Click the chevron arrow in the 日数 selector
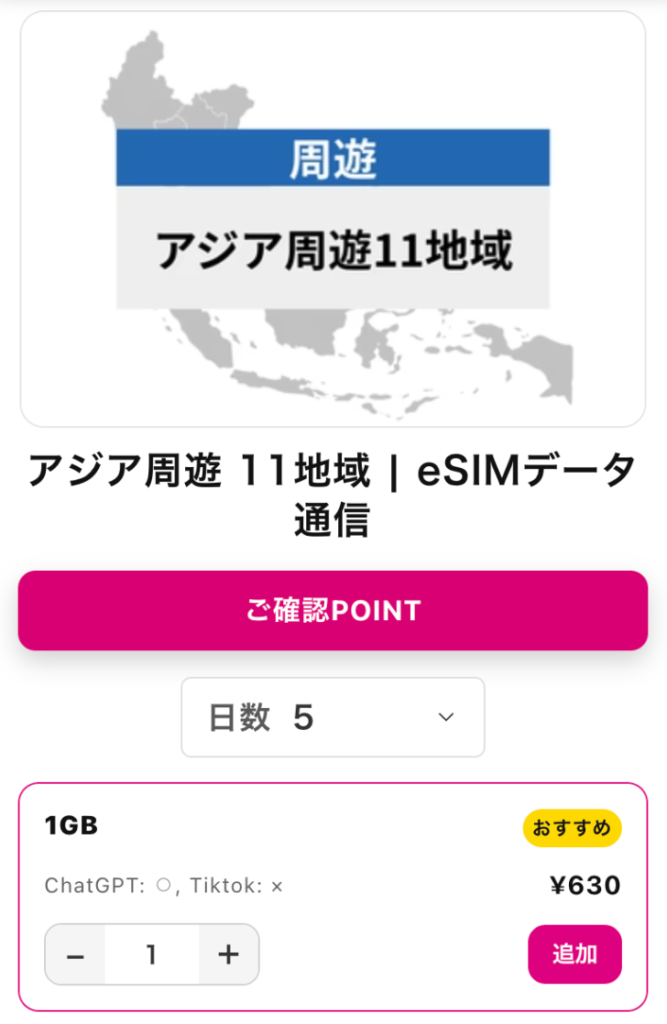667x1024 pixels. [x=447, y=717]
